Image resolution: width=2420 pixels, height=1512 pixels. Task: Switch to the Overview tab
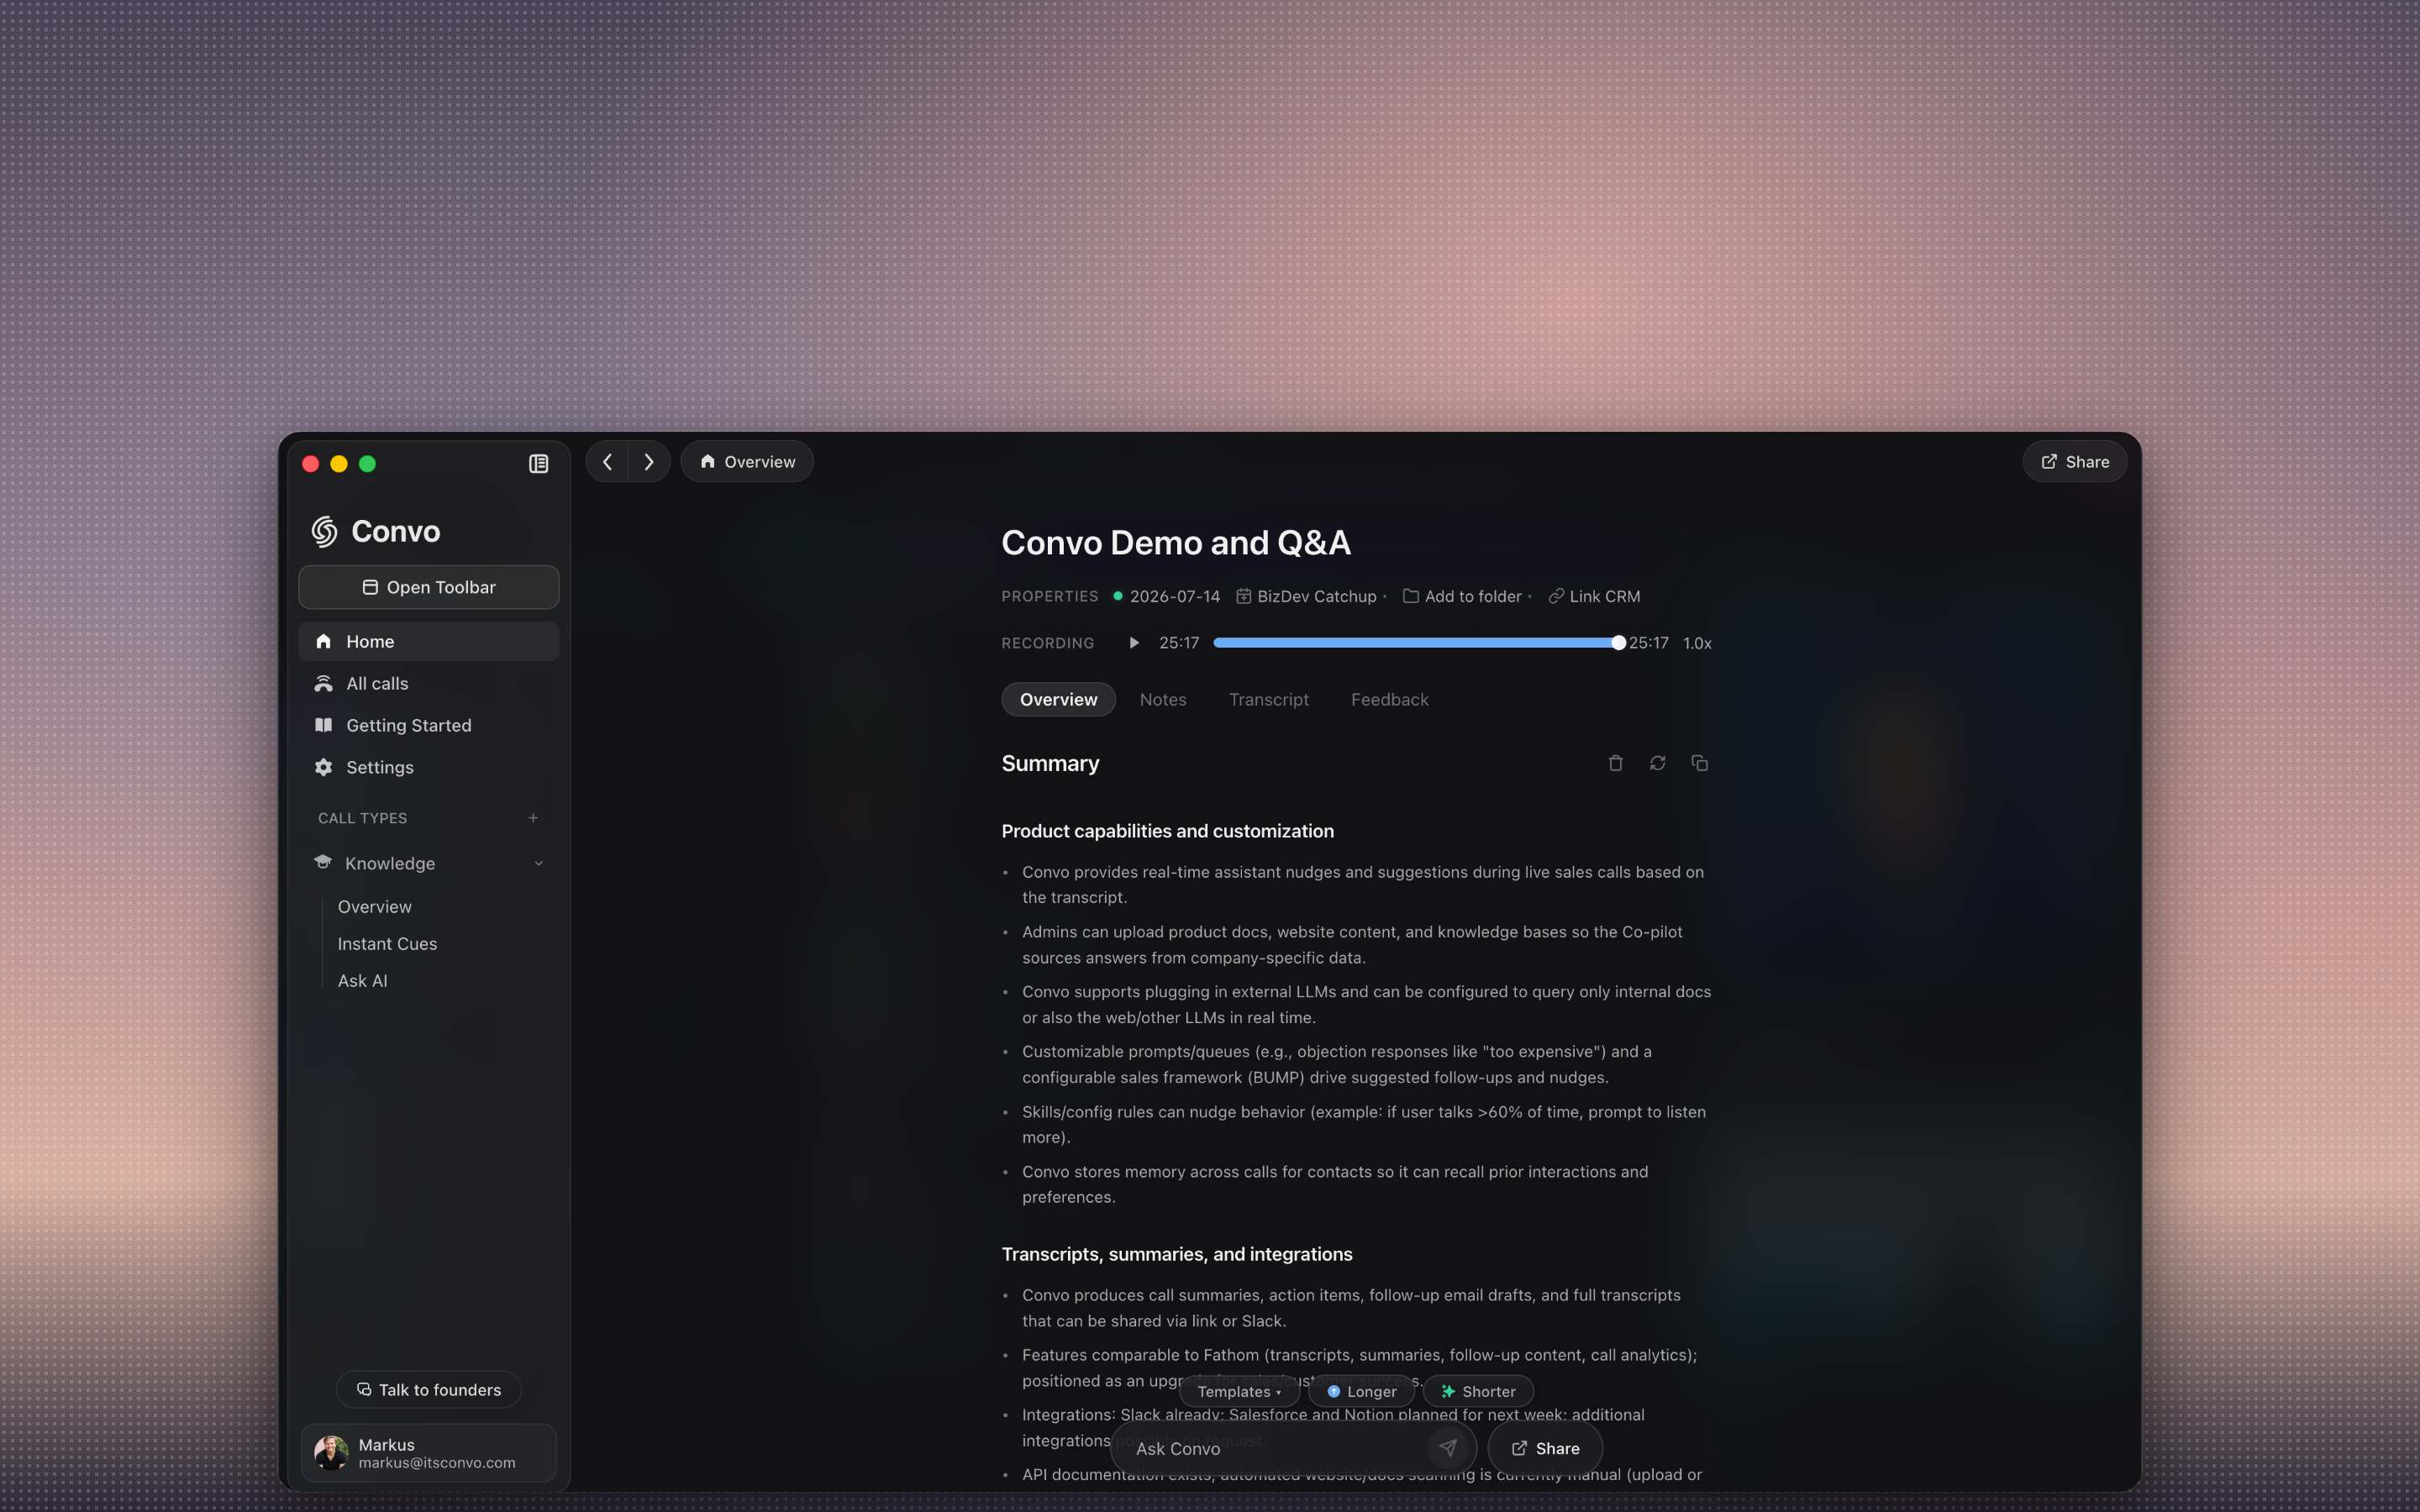1058,699
